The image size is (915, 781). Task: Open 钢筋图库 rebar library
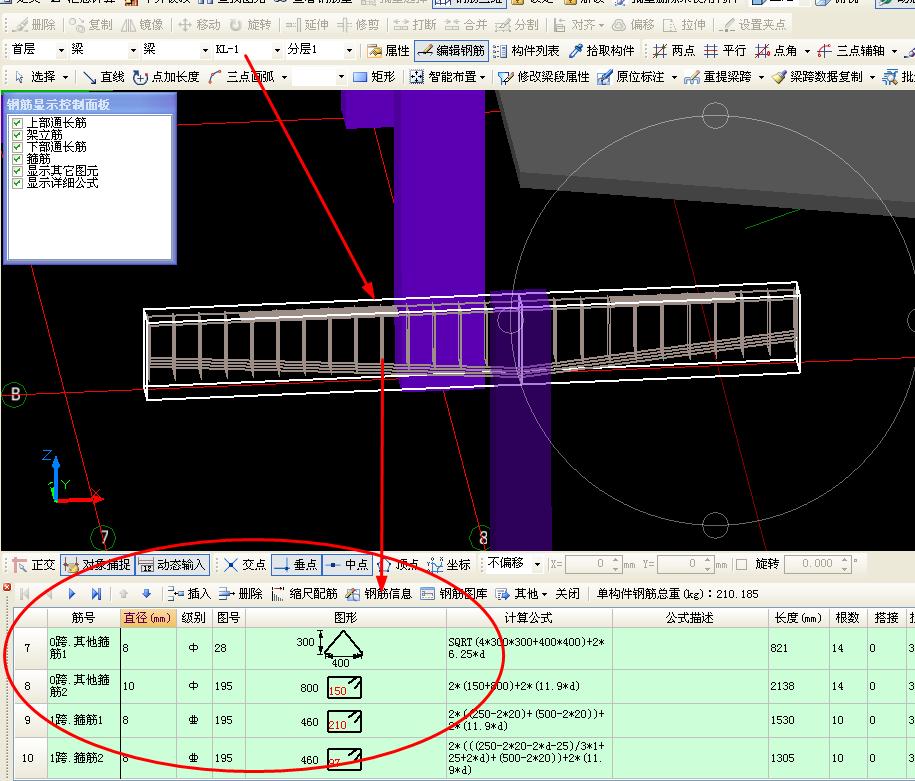pyautogui.click(x=454, y=594)
